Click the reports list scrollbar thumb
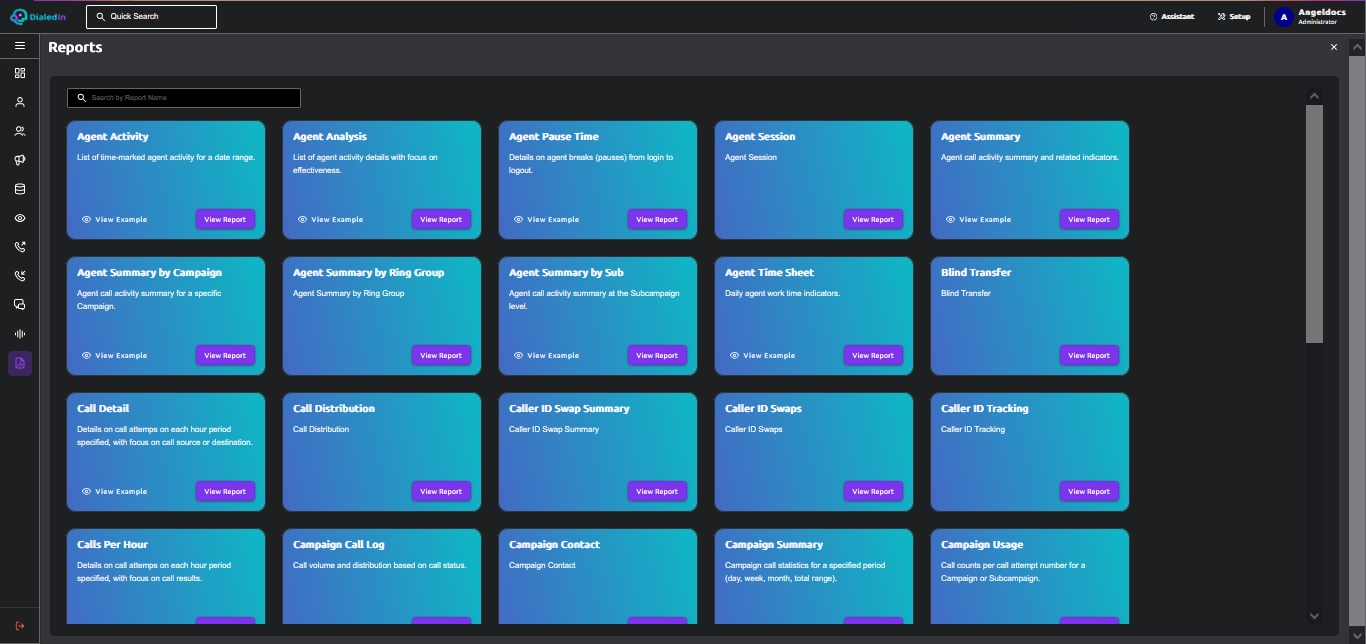Screen dimensions: 1366x644 tap(1314, 224)
